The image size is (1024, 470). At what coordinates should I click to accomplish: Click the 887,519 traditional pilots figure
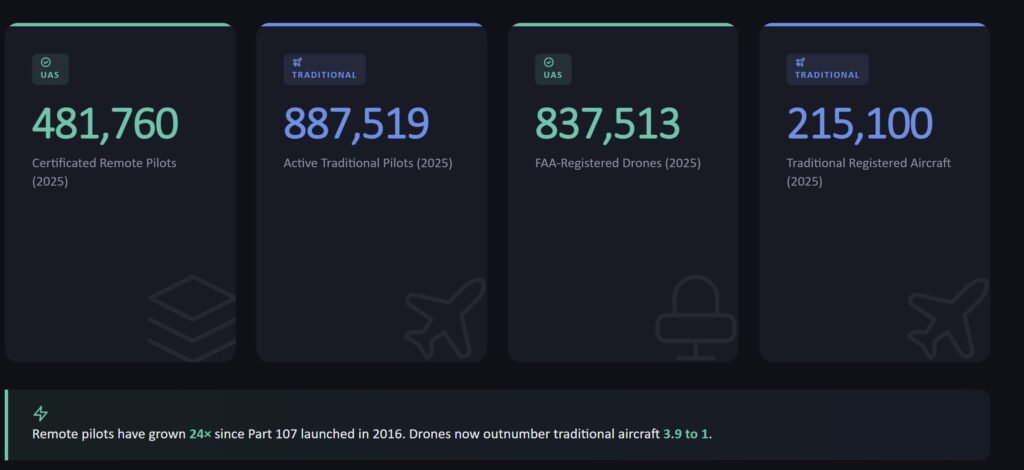[356, 123]
